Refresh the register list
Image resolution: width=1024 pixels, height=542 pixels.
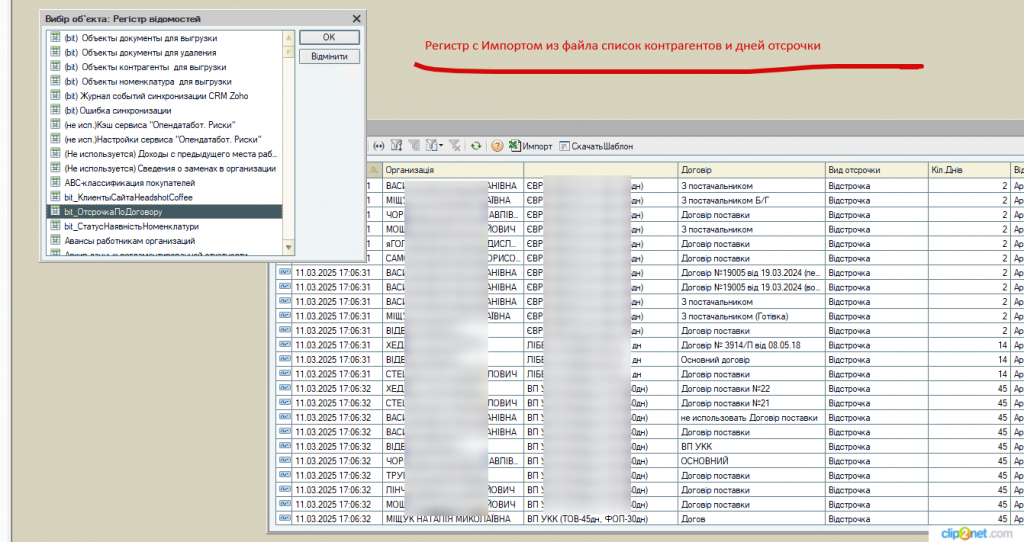(x=476, y=146)
